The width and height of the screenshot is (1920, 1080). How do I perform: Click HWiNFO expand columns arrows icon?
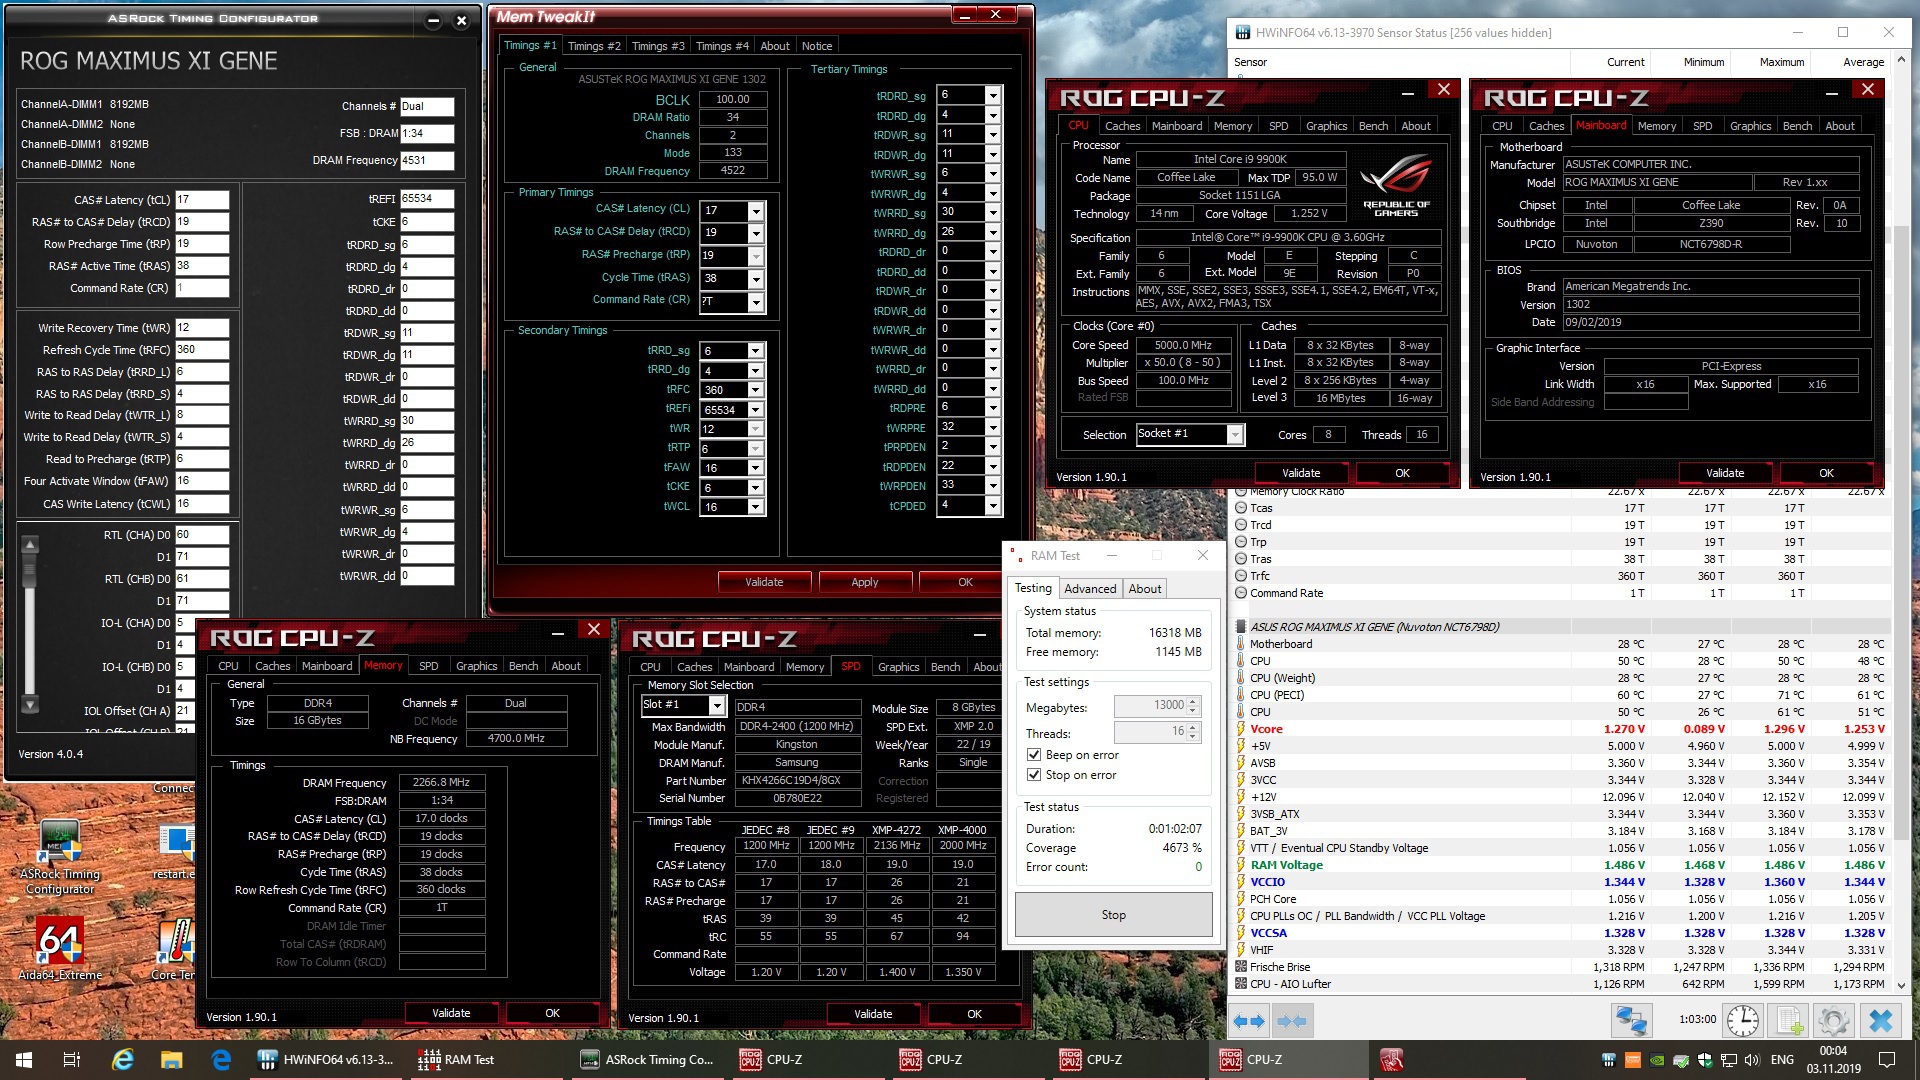(1249, 1021)
